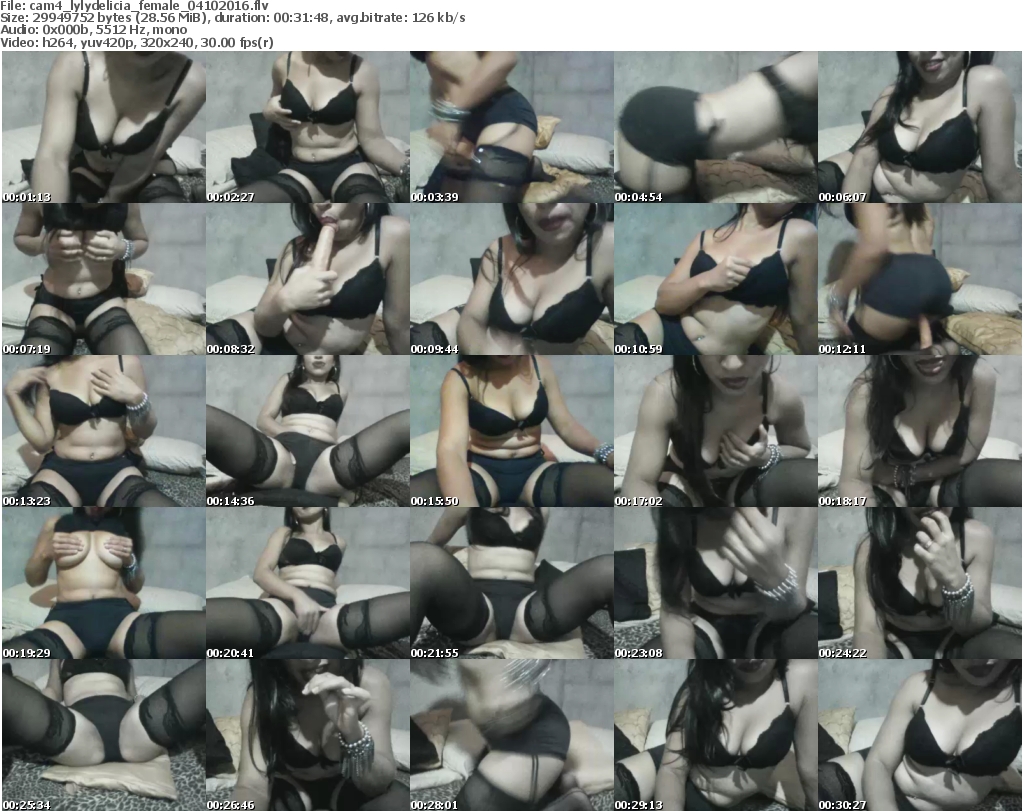The image size is (1024, 811).
Task: Select the last frame at 00:30:27
Action: coord(920,735)
